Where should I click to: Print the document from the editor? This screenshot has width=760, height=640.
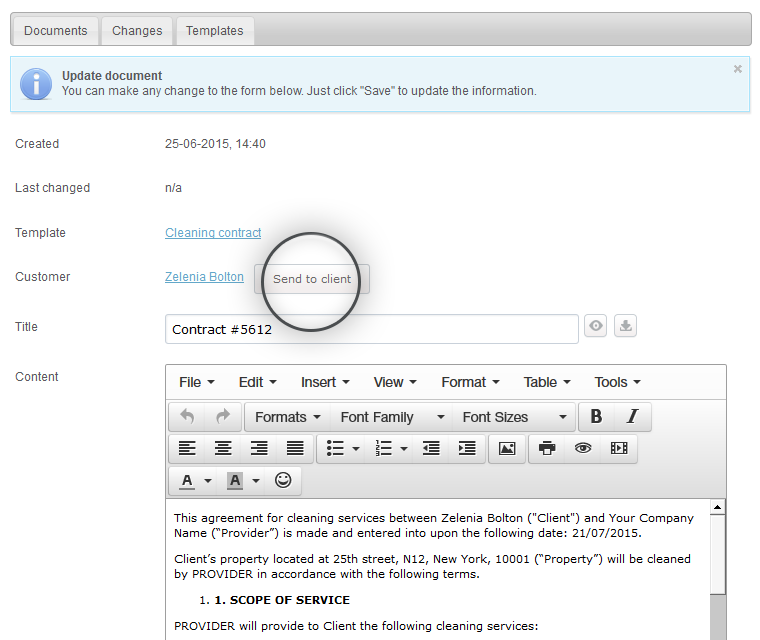pos(547,448)
